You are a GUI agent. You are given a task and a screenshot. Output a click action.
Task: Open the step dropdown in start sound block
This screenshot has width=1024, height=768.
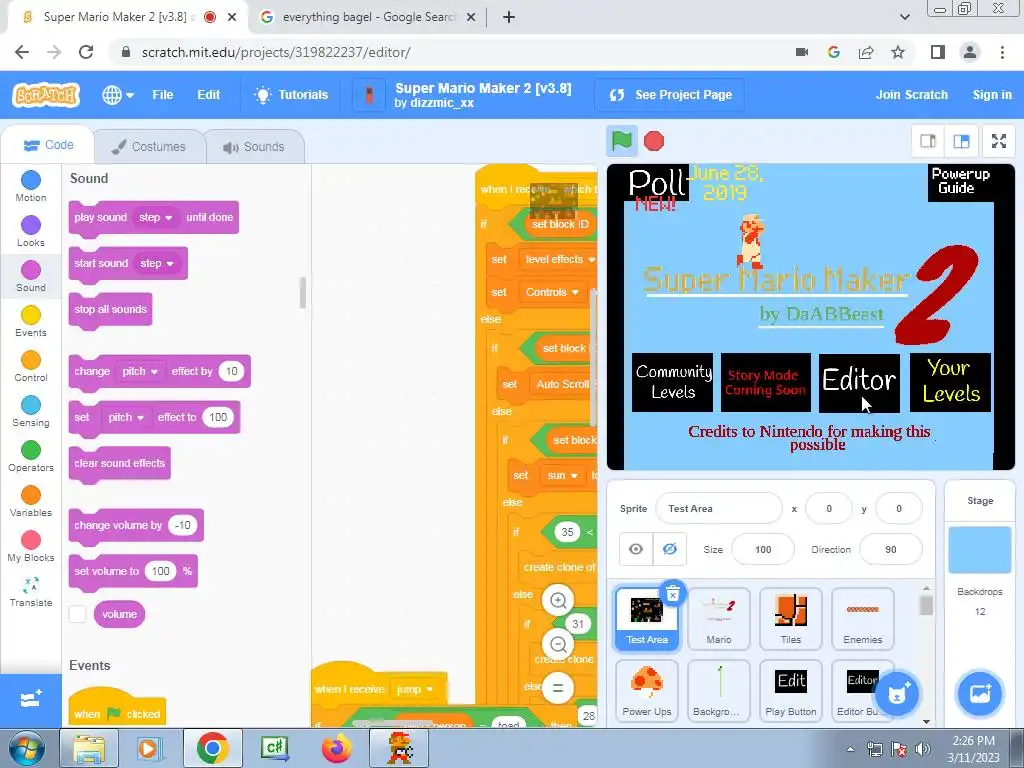(157, 263)
